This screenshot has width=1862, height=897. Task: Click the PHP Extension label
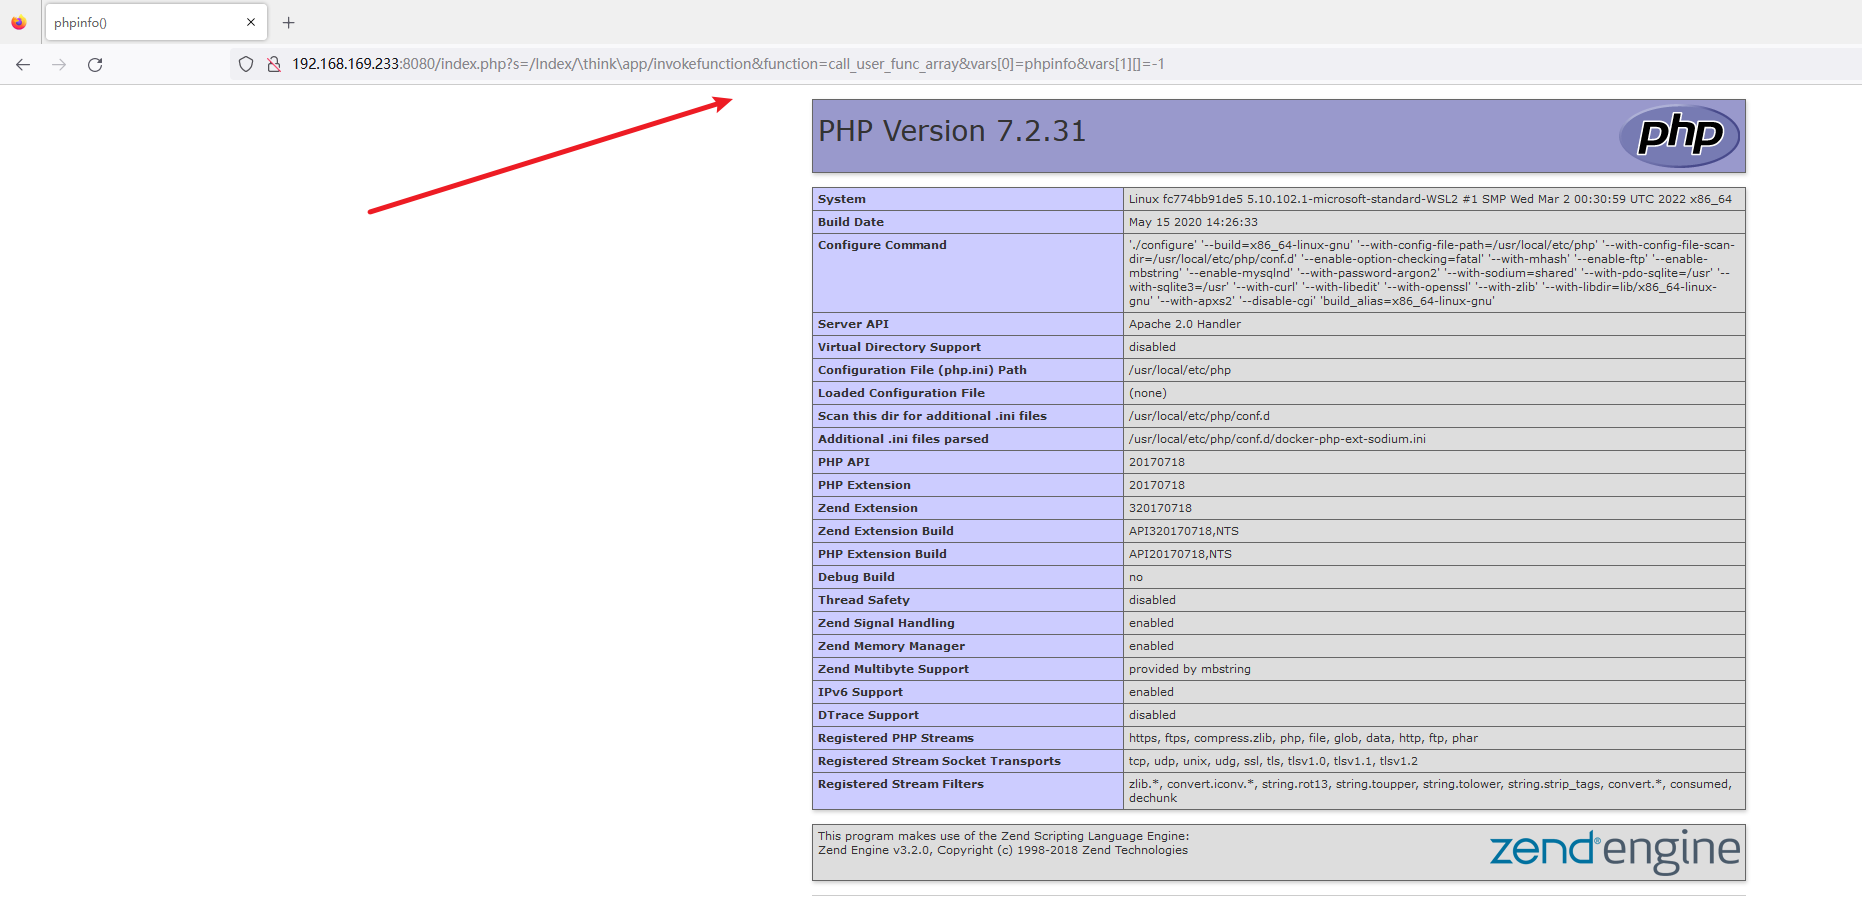(x=864, y=485)
